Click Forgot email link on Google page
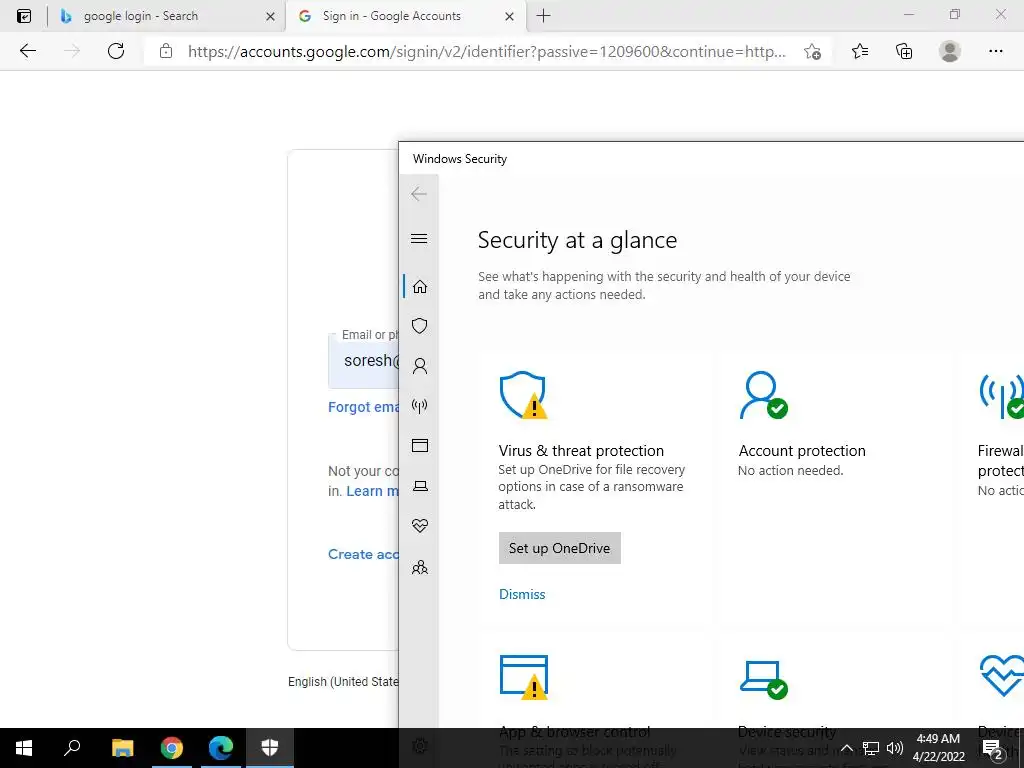 (x=363, y=407)
